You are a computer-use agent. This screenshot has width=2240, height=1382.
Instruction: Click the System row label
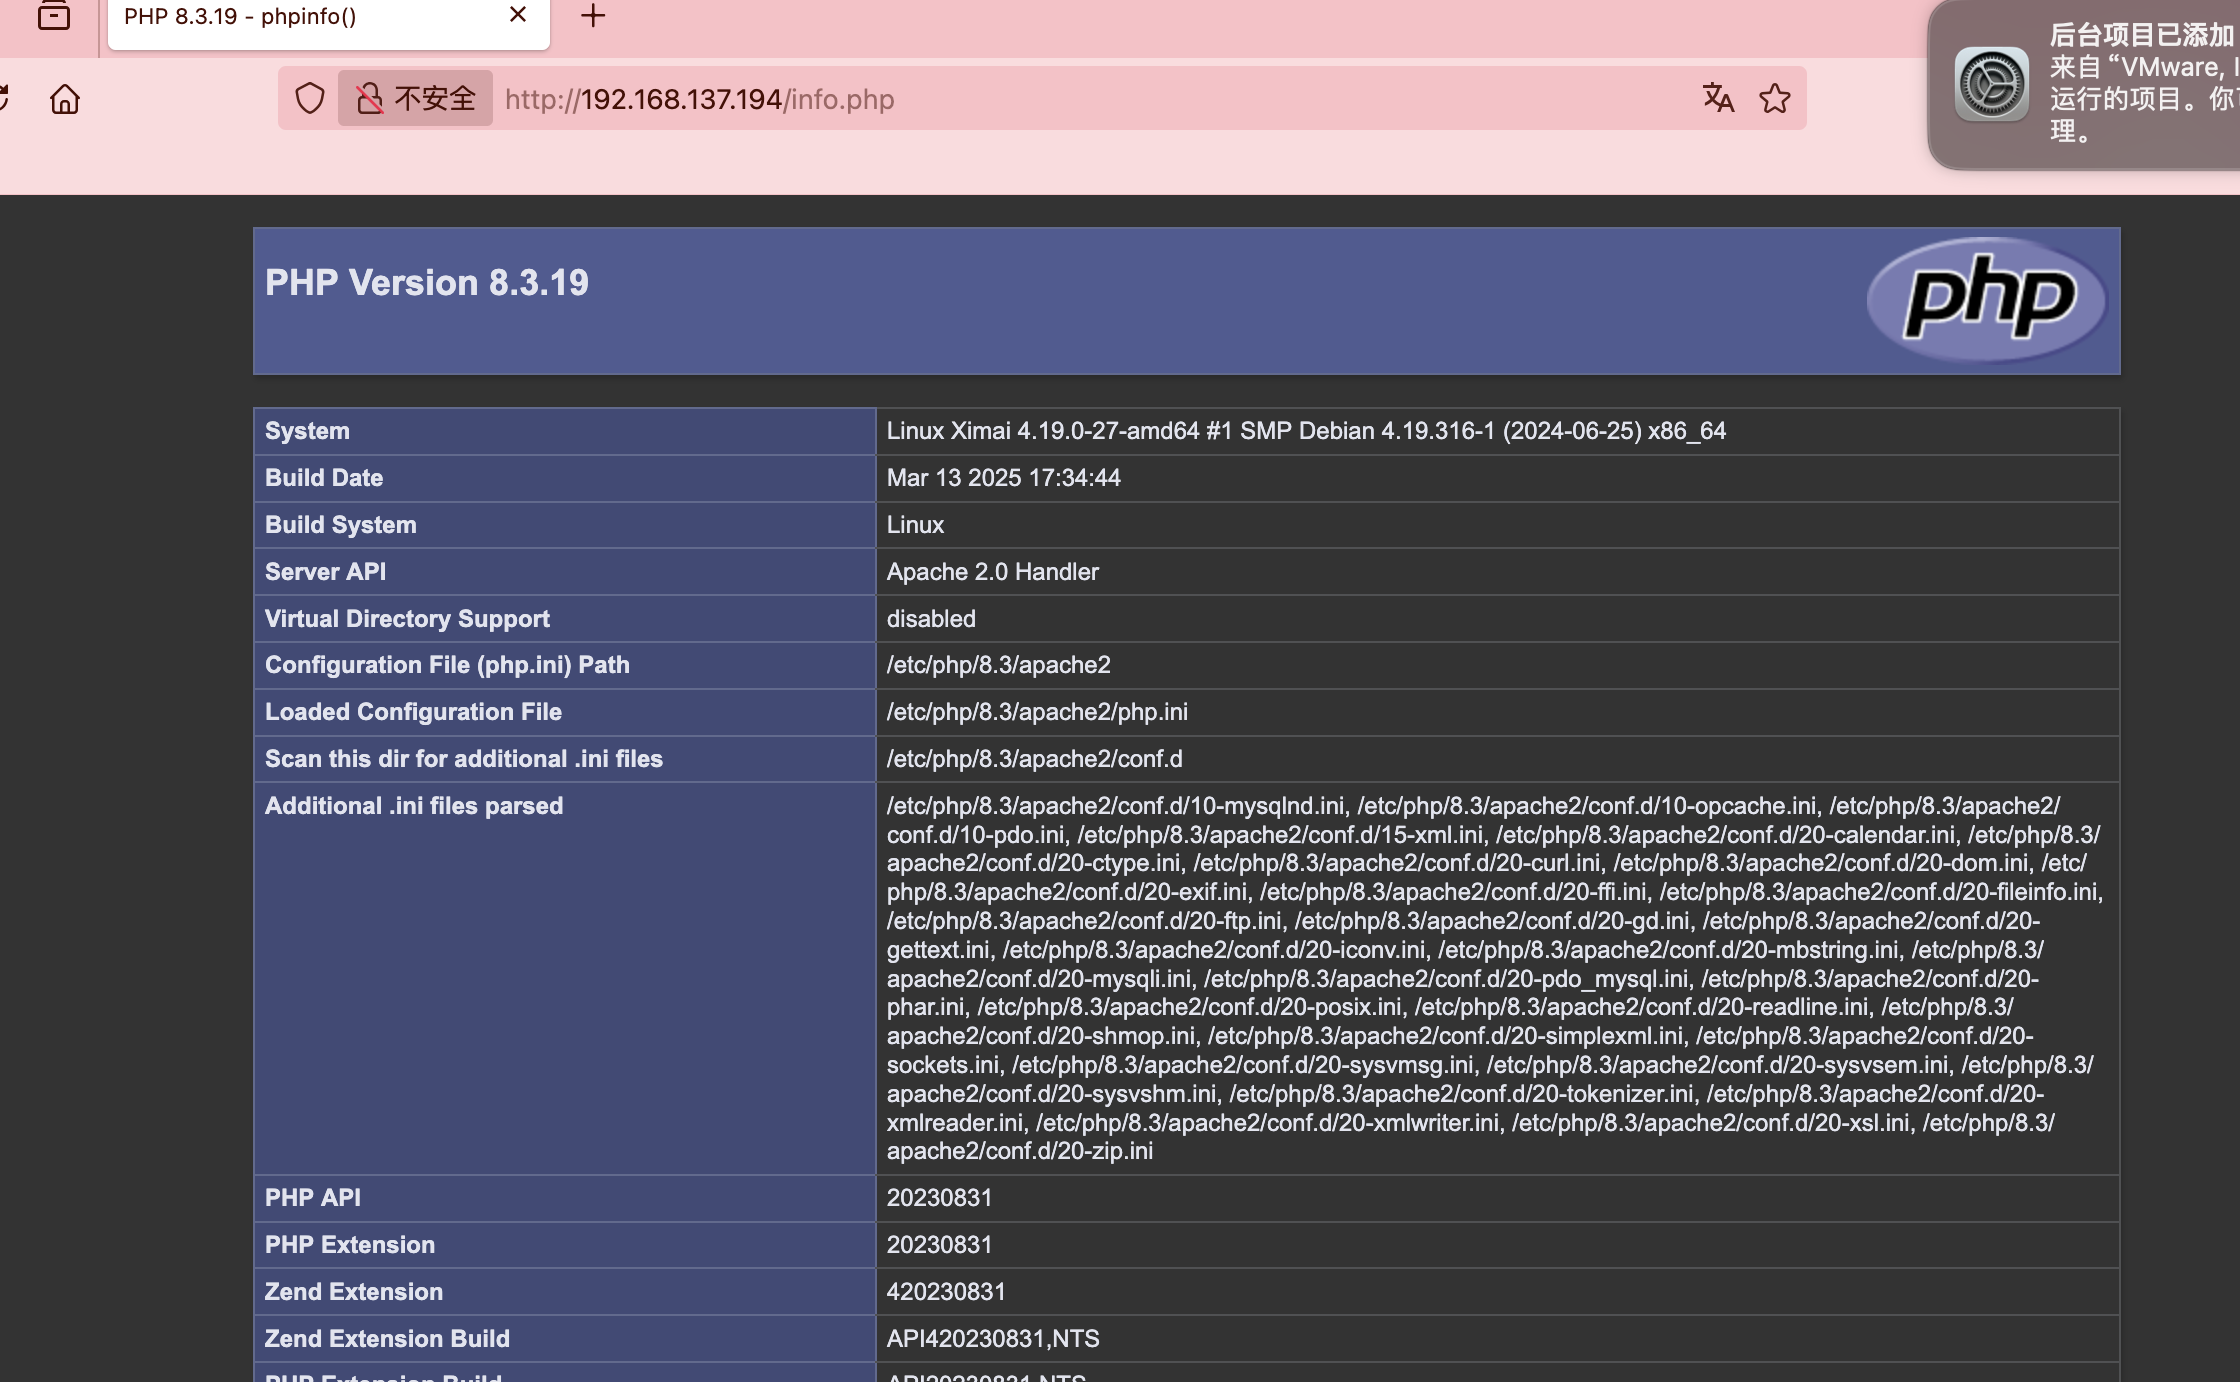pos(307,431)
